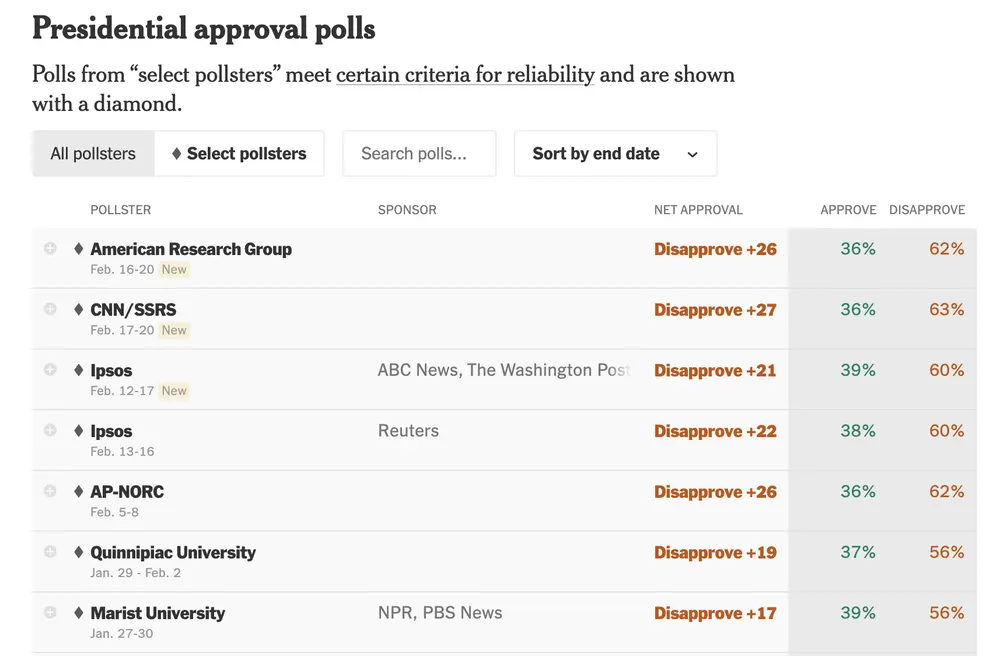
Task: Toggle to Select pollsters filter
Action: click(239, 154)
